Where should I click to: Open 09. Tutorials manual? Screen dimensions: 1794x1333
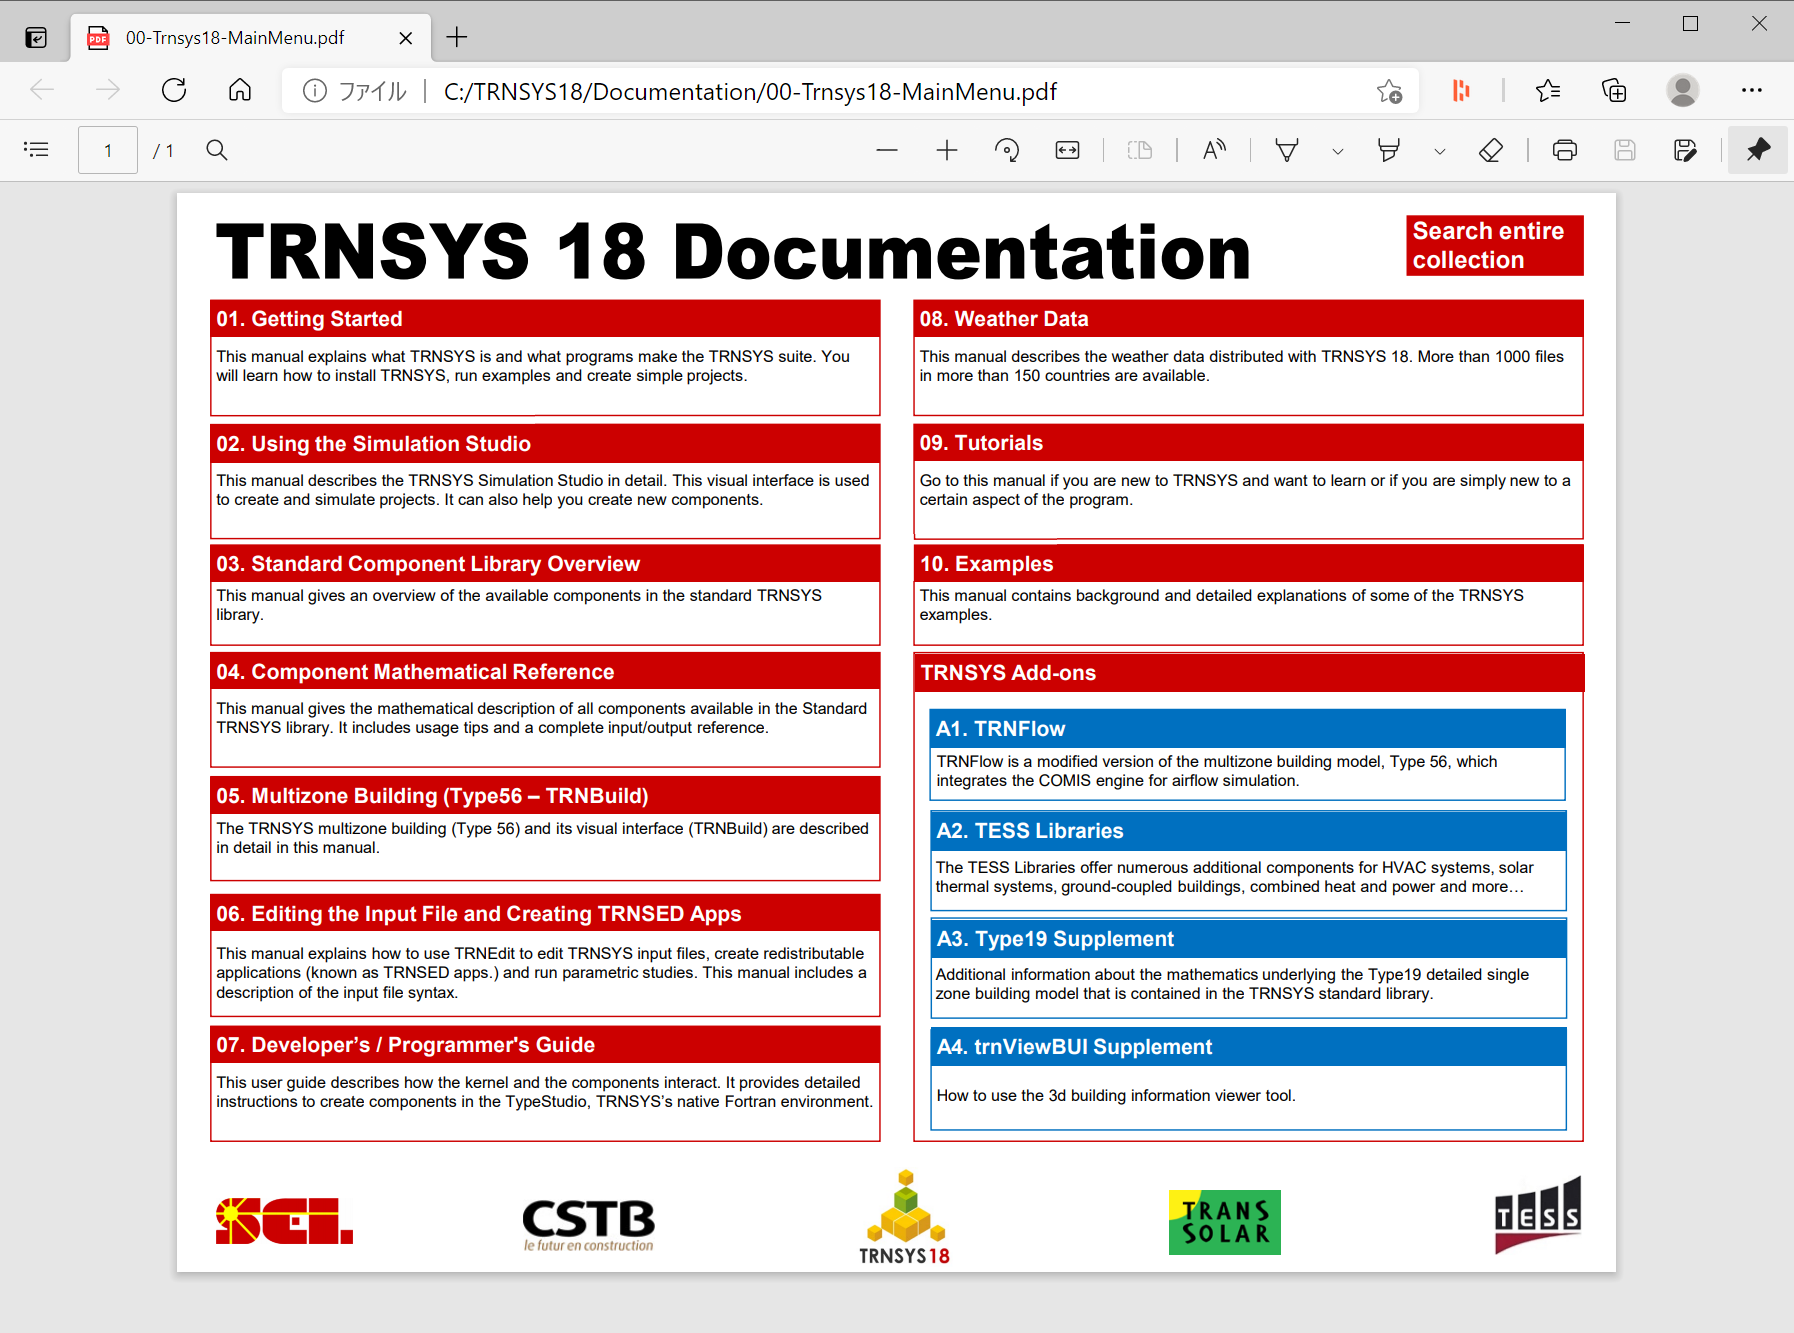coord(1248,442)
